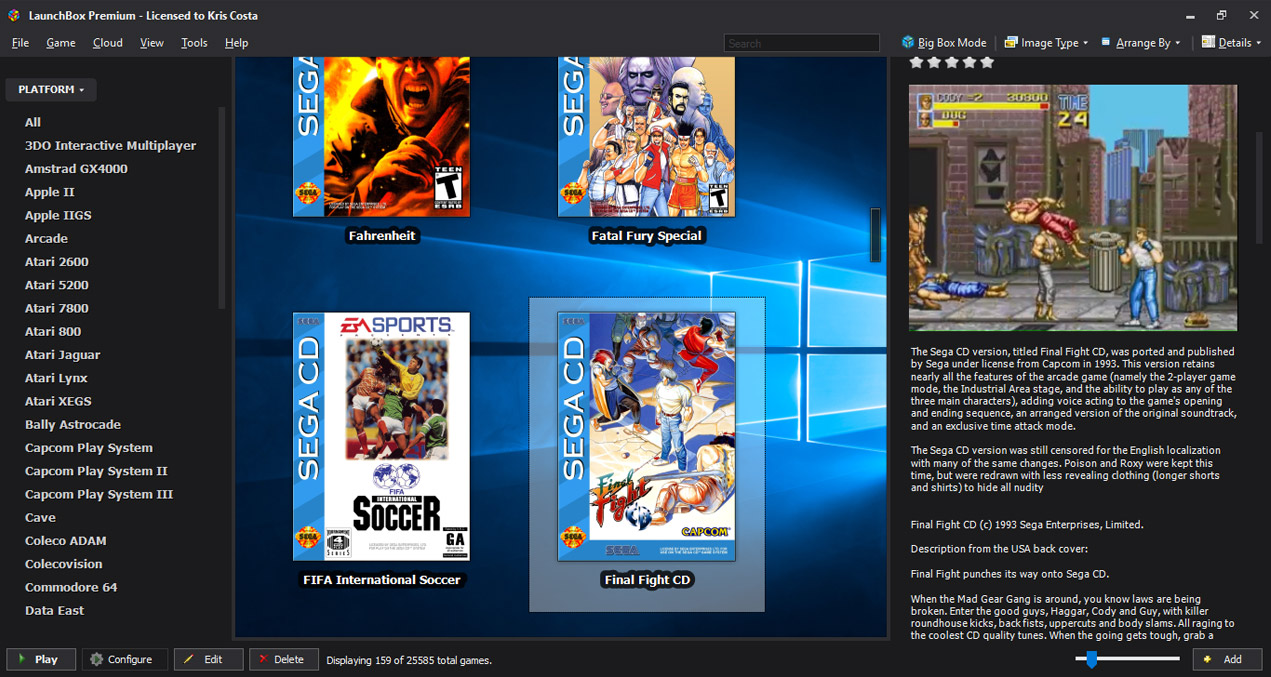The width and height of the screenshot is (1271, 677).
Task: Click the Configure button
Action: [x=124, y=659]
